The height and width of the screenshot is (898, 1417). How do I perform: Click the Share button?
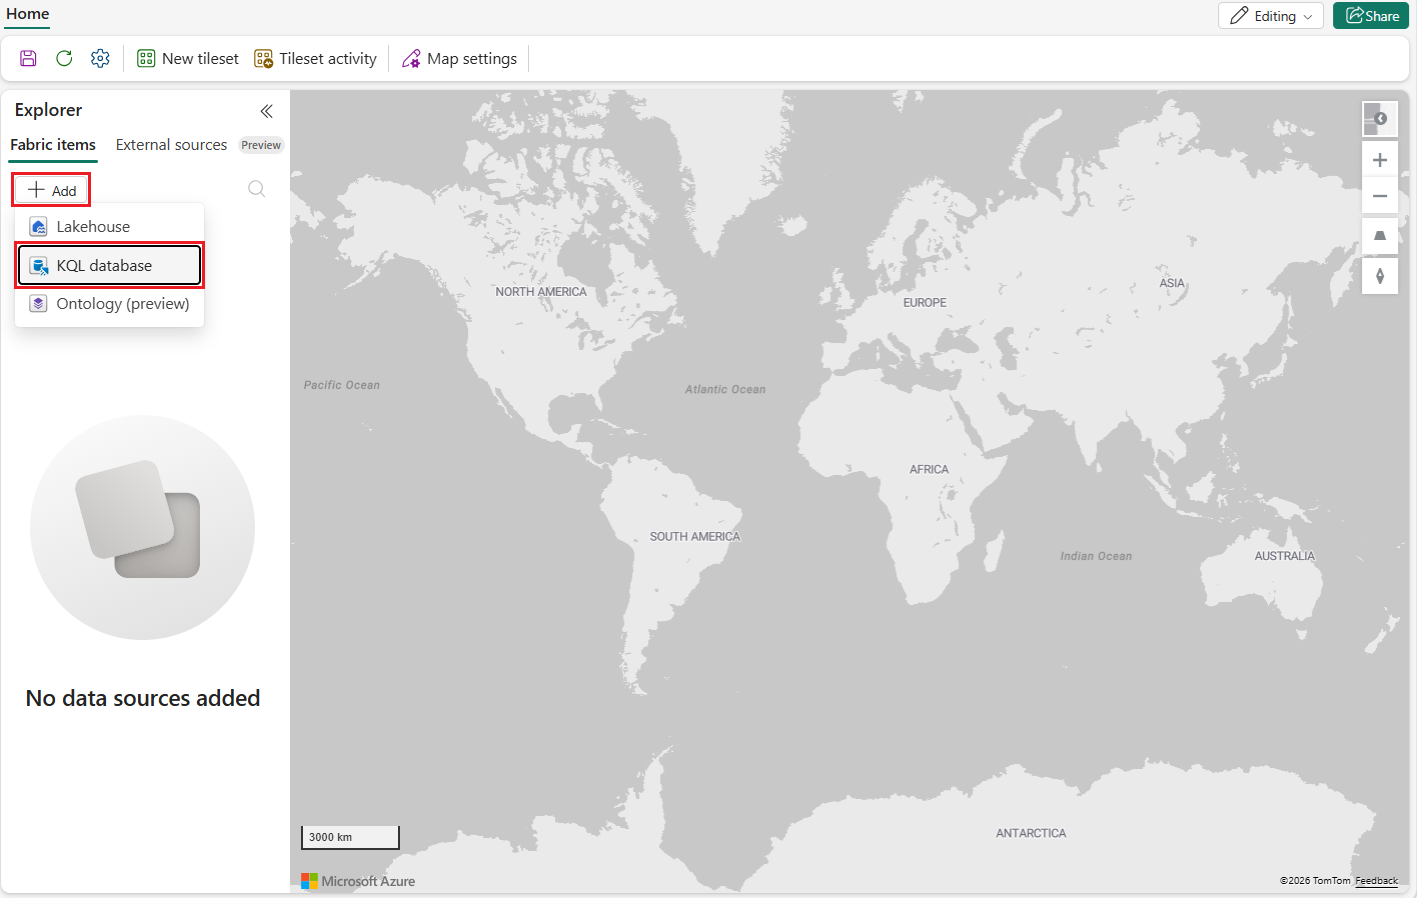(x=1371, y=15)
